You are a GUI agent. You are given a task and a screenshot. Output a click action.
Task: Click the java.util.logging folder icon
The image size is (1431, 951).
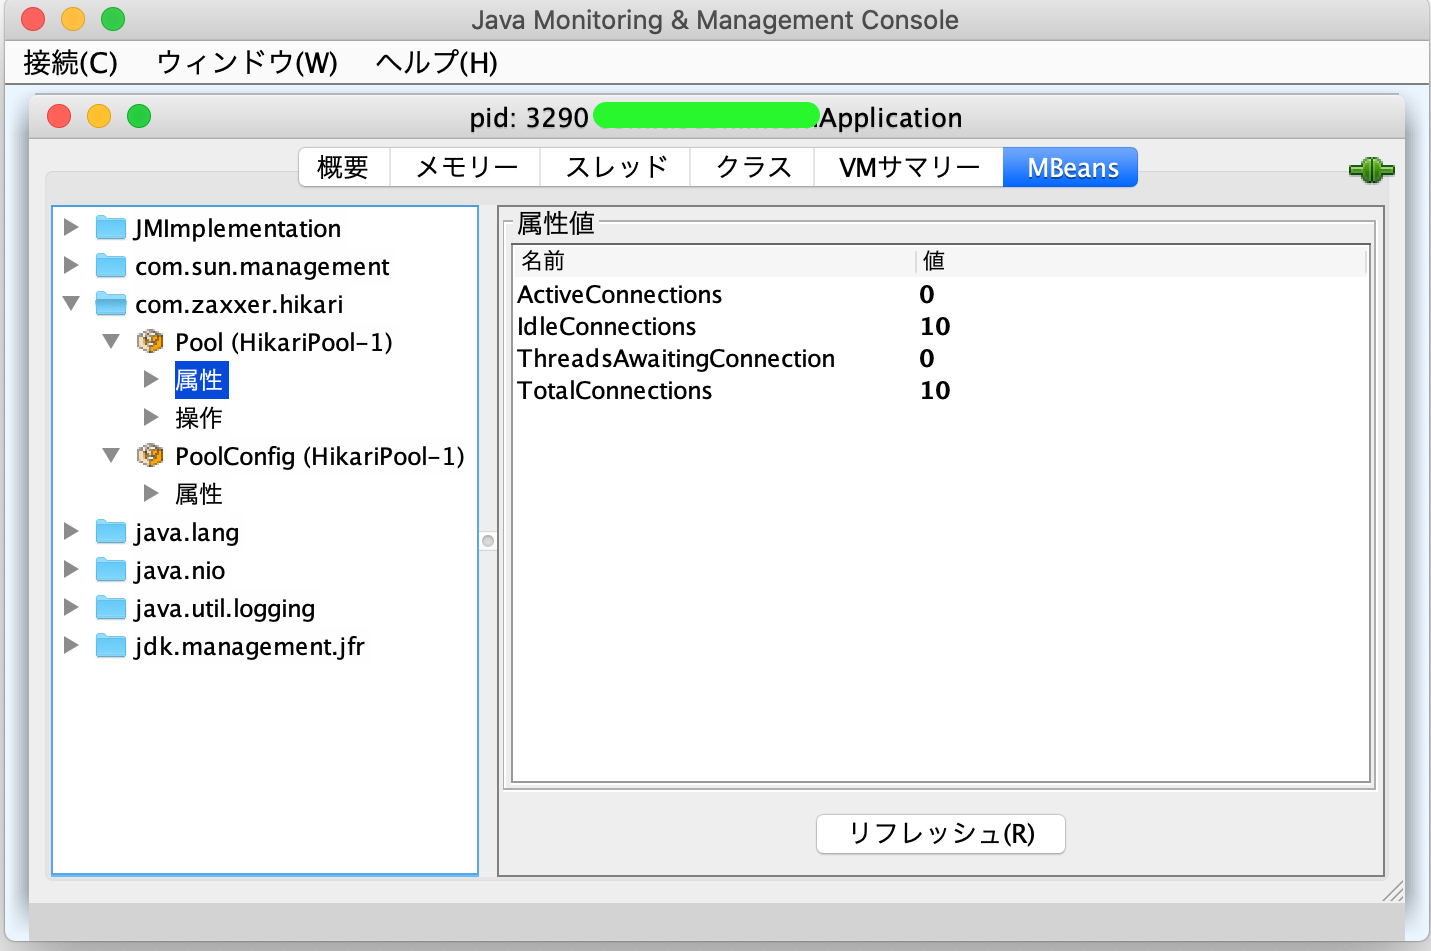click(110, 608)
